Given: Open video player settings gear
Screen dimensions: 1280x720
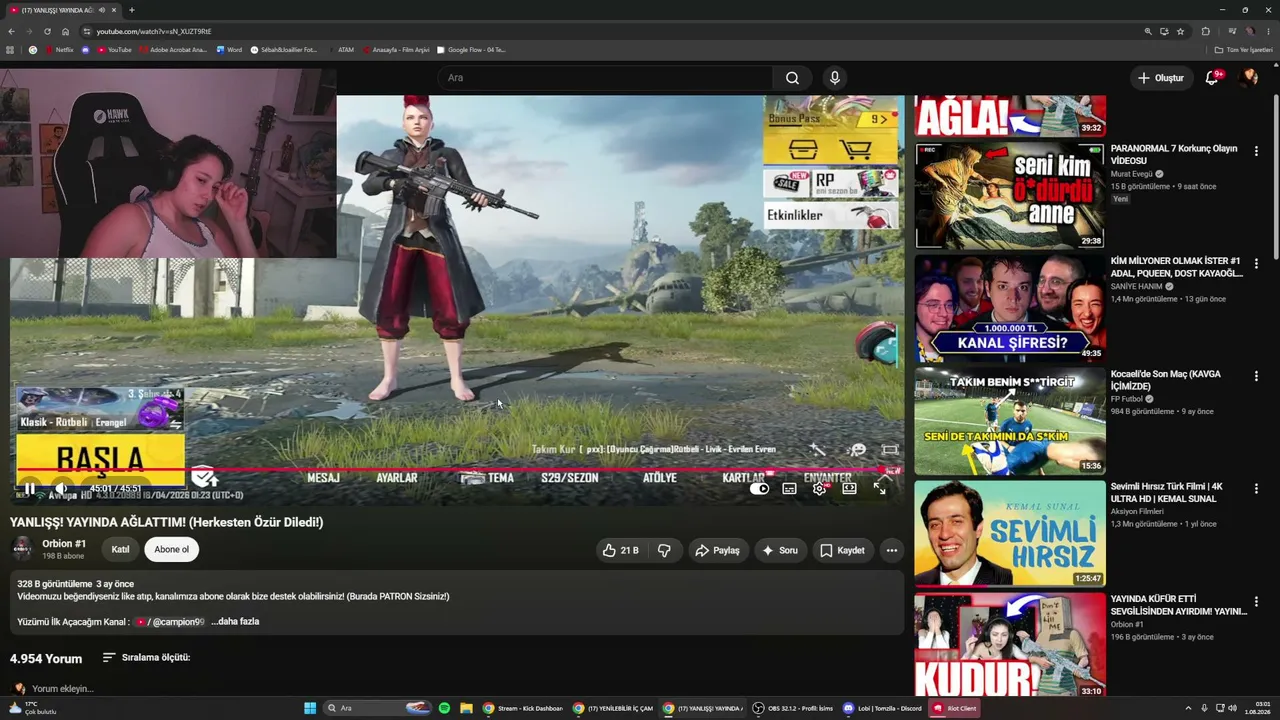Looking at the screenshot, I should click(819, 489).
